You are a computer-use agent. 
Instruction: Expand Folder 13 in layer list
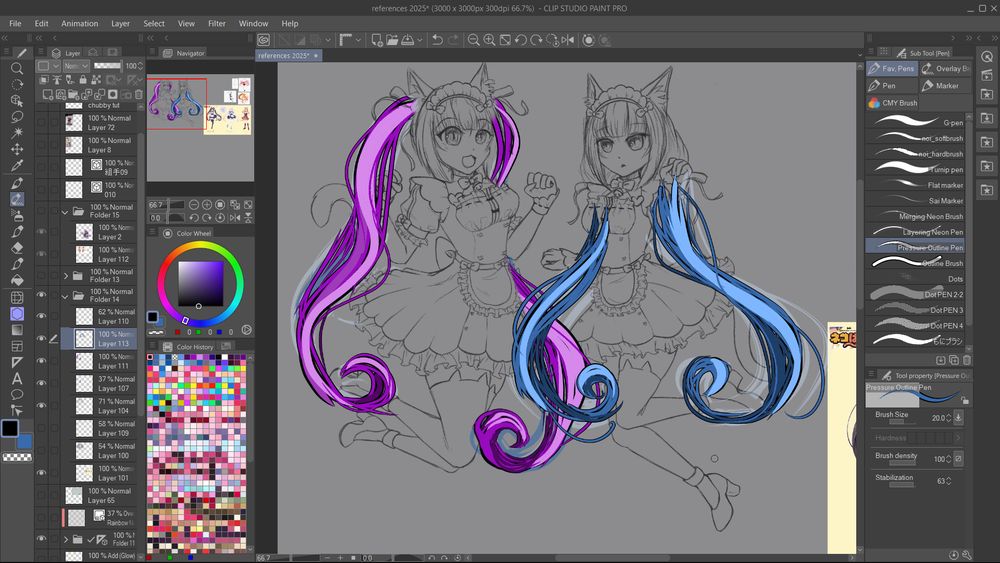pos(66,276)
